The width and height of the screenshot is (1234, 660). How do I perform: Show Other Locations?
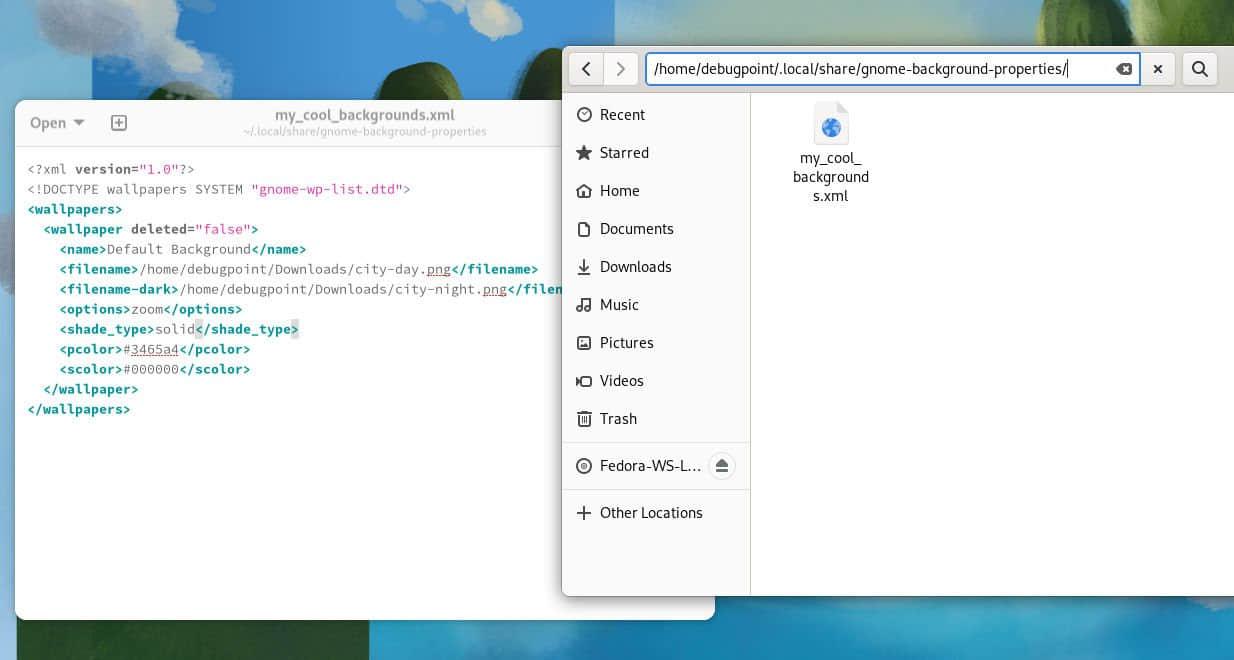pyautogui.click(x=651, y=513)
